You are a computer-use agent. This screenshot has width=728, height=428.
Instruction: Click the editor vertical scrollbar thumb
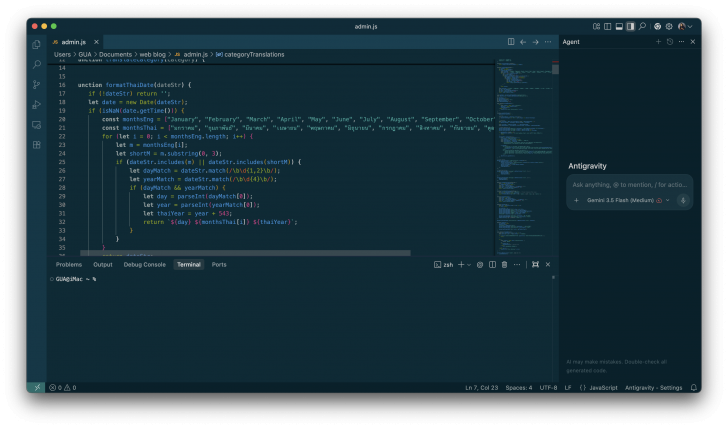[555, 69]
